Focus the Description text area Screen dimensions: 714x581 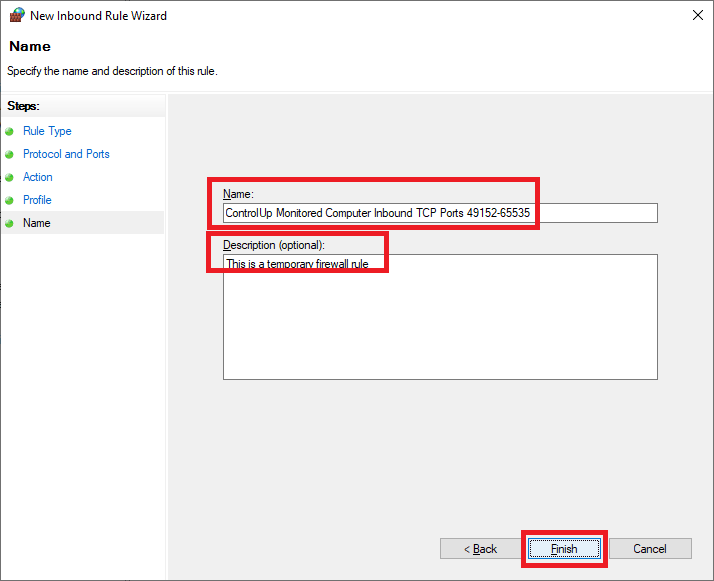coord(440,320)
